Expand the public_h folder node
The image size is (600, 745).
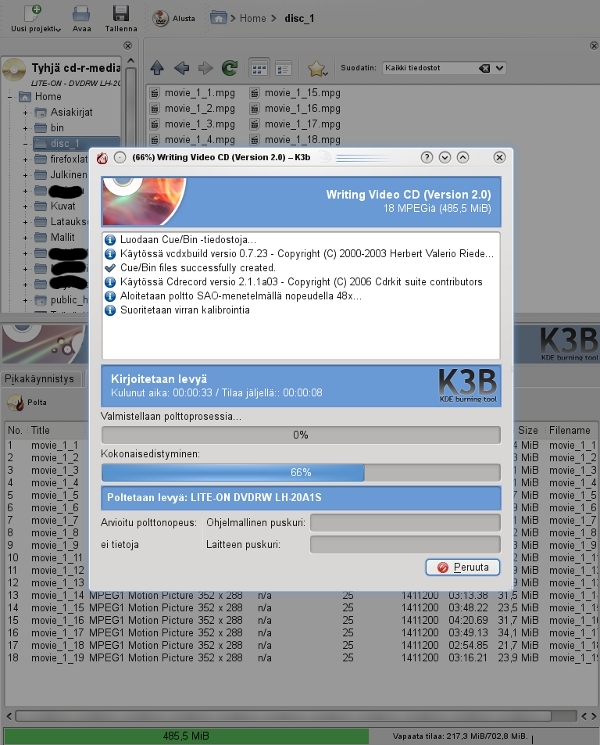25,300
